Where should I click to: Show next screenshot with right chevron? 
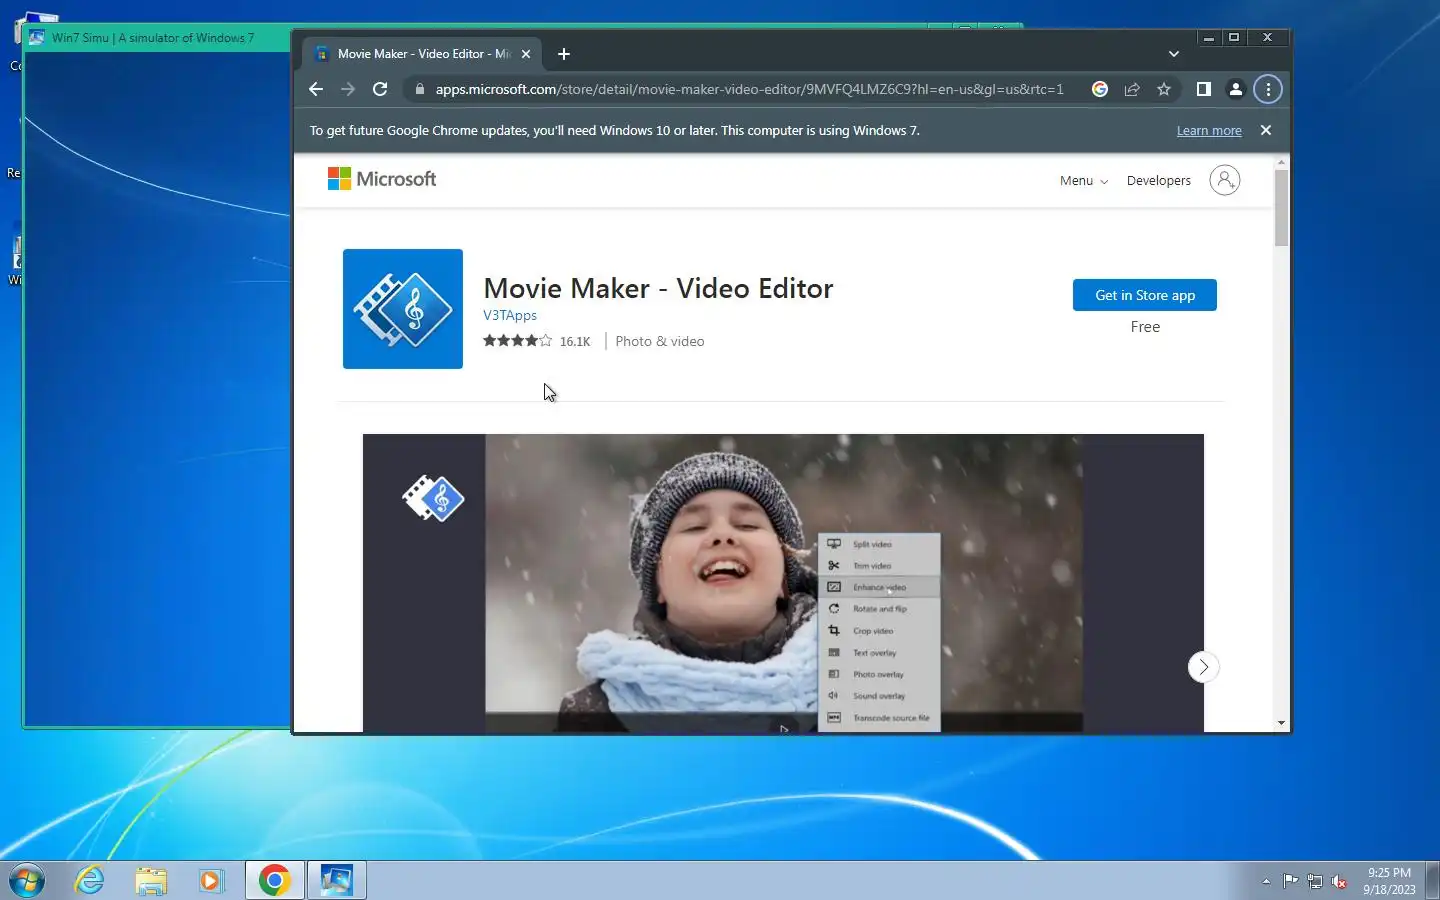point(1204,667)
